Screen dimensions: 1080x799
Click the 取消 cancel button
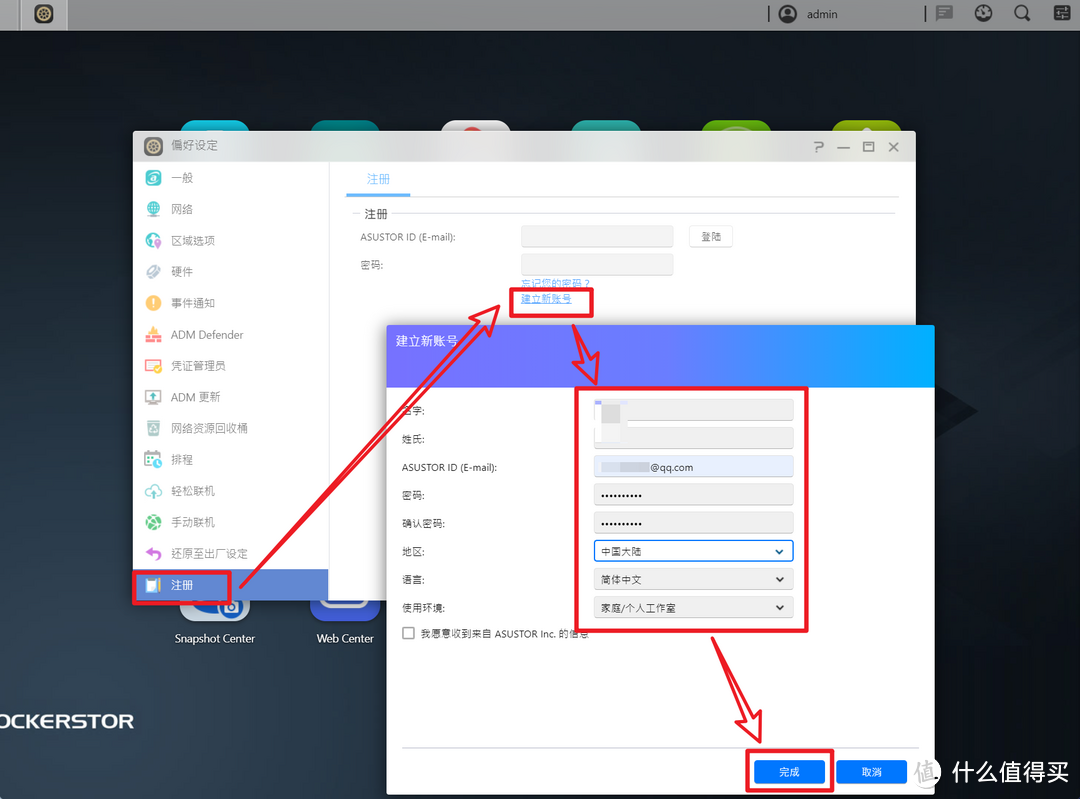(x=871, y=772)
